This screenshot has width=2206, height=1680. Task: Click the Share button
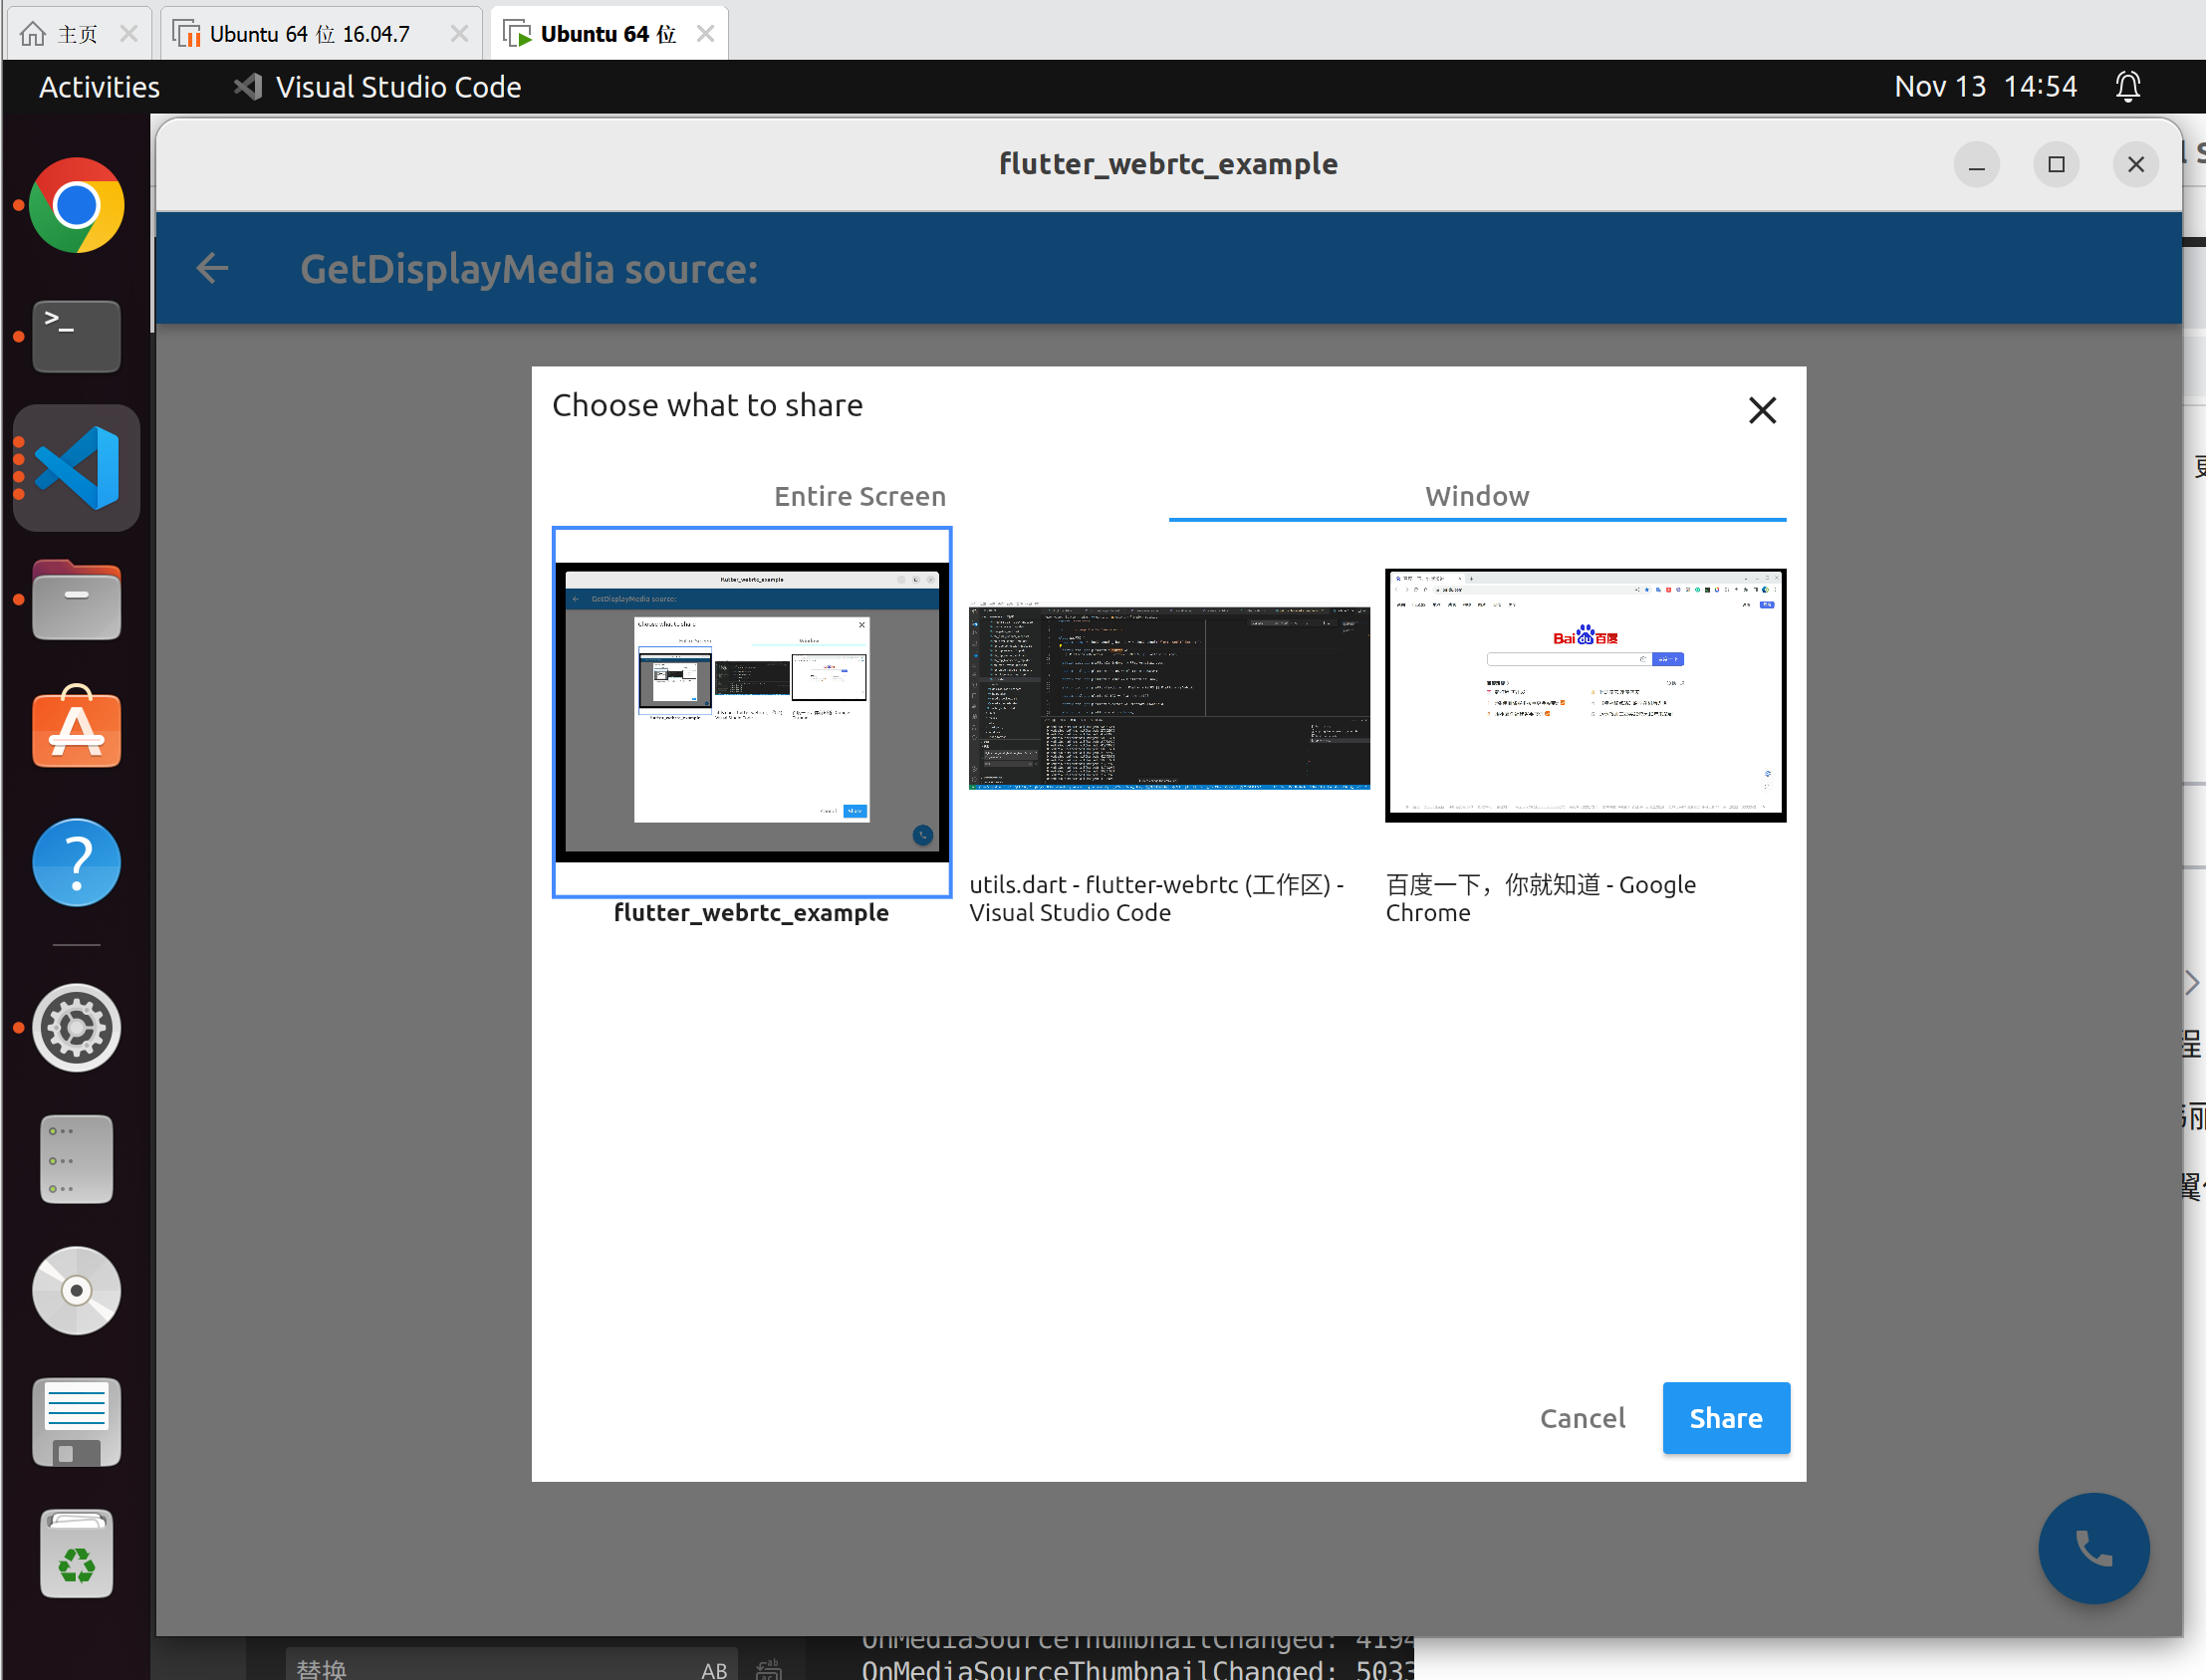click(1725, 1417)
